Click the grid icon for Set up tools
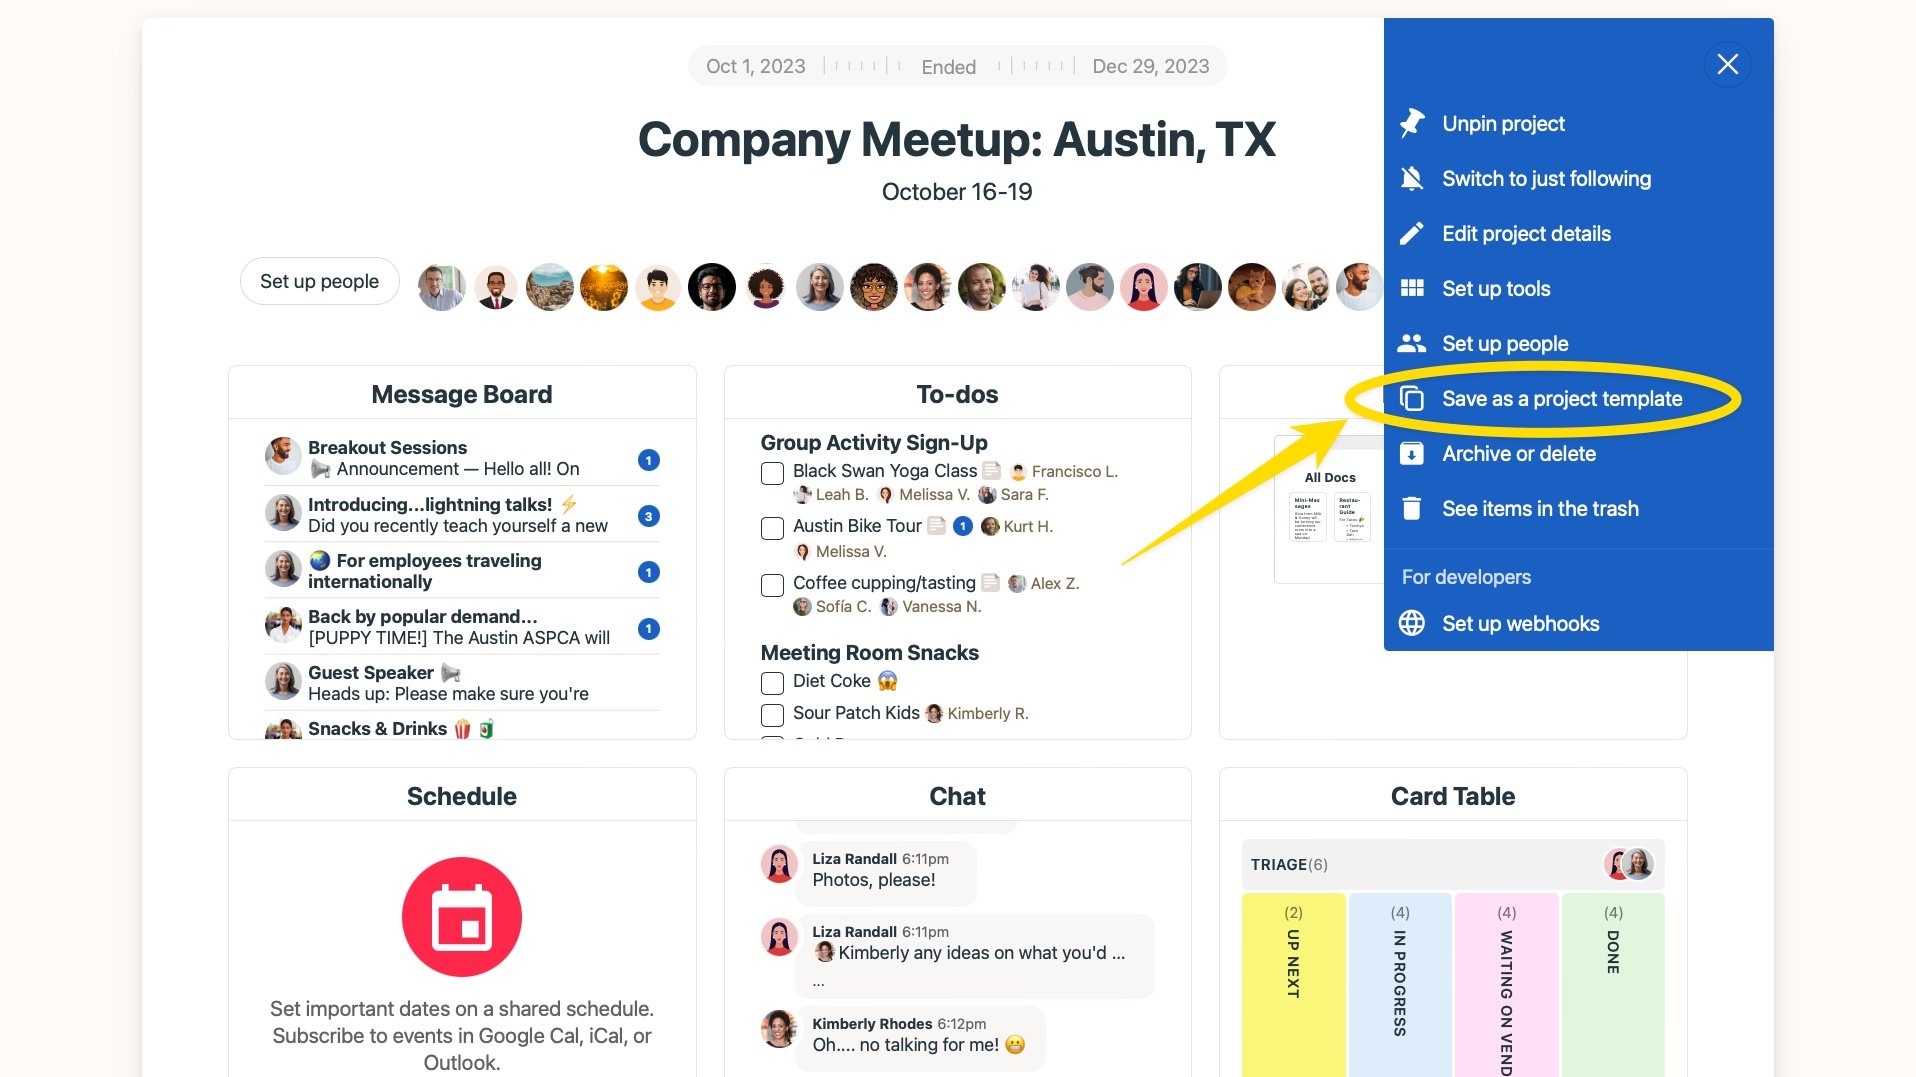This screenshot has height=1077, width=1916. [1411, 288]
